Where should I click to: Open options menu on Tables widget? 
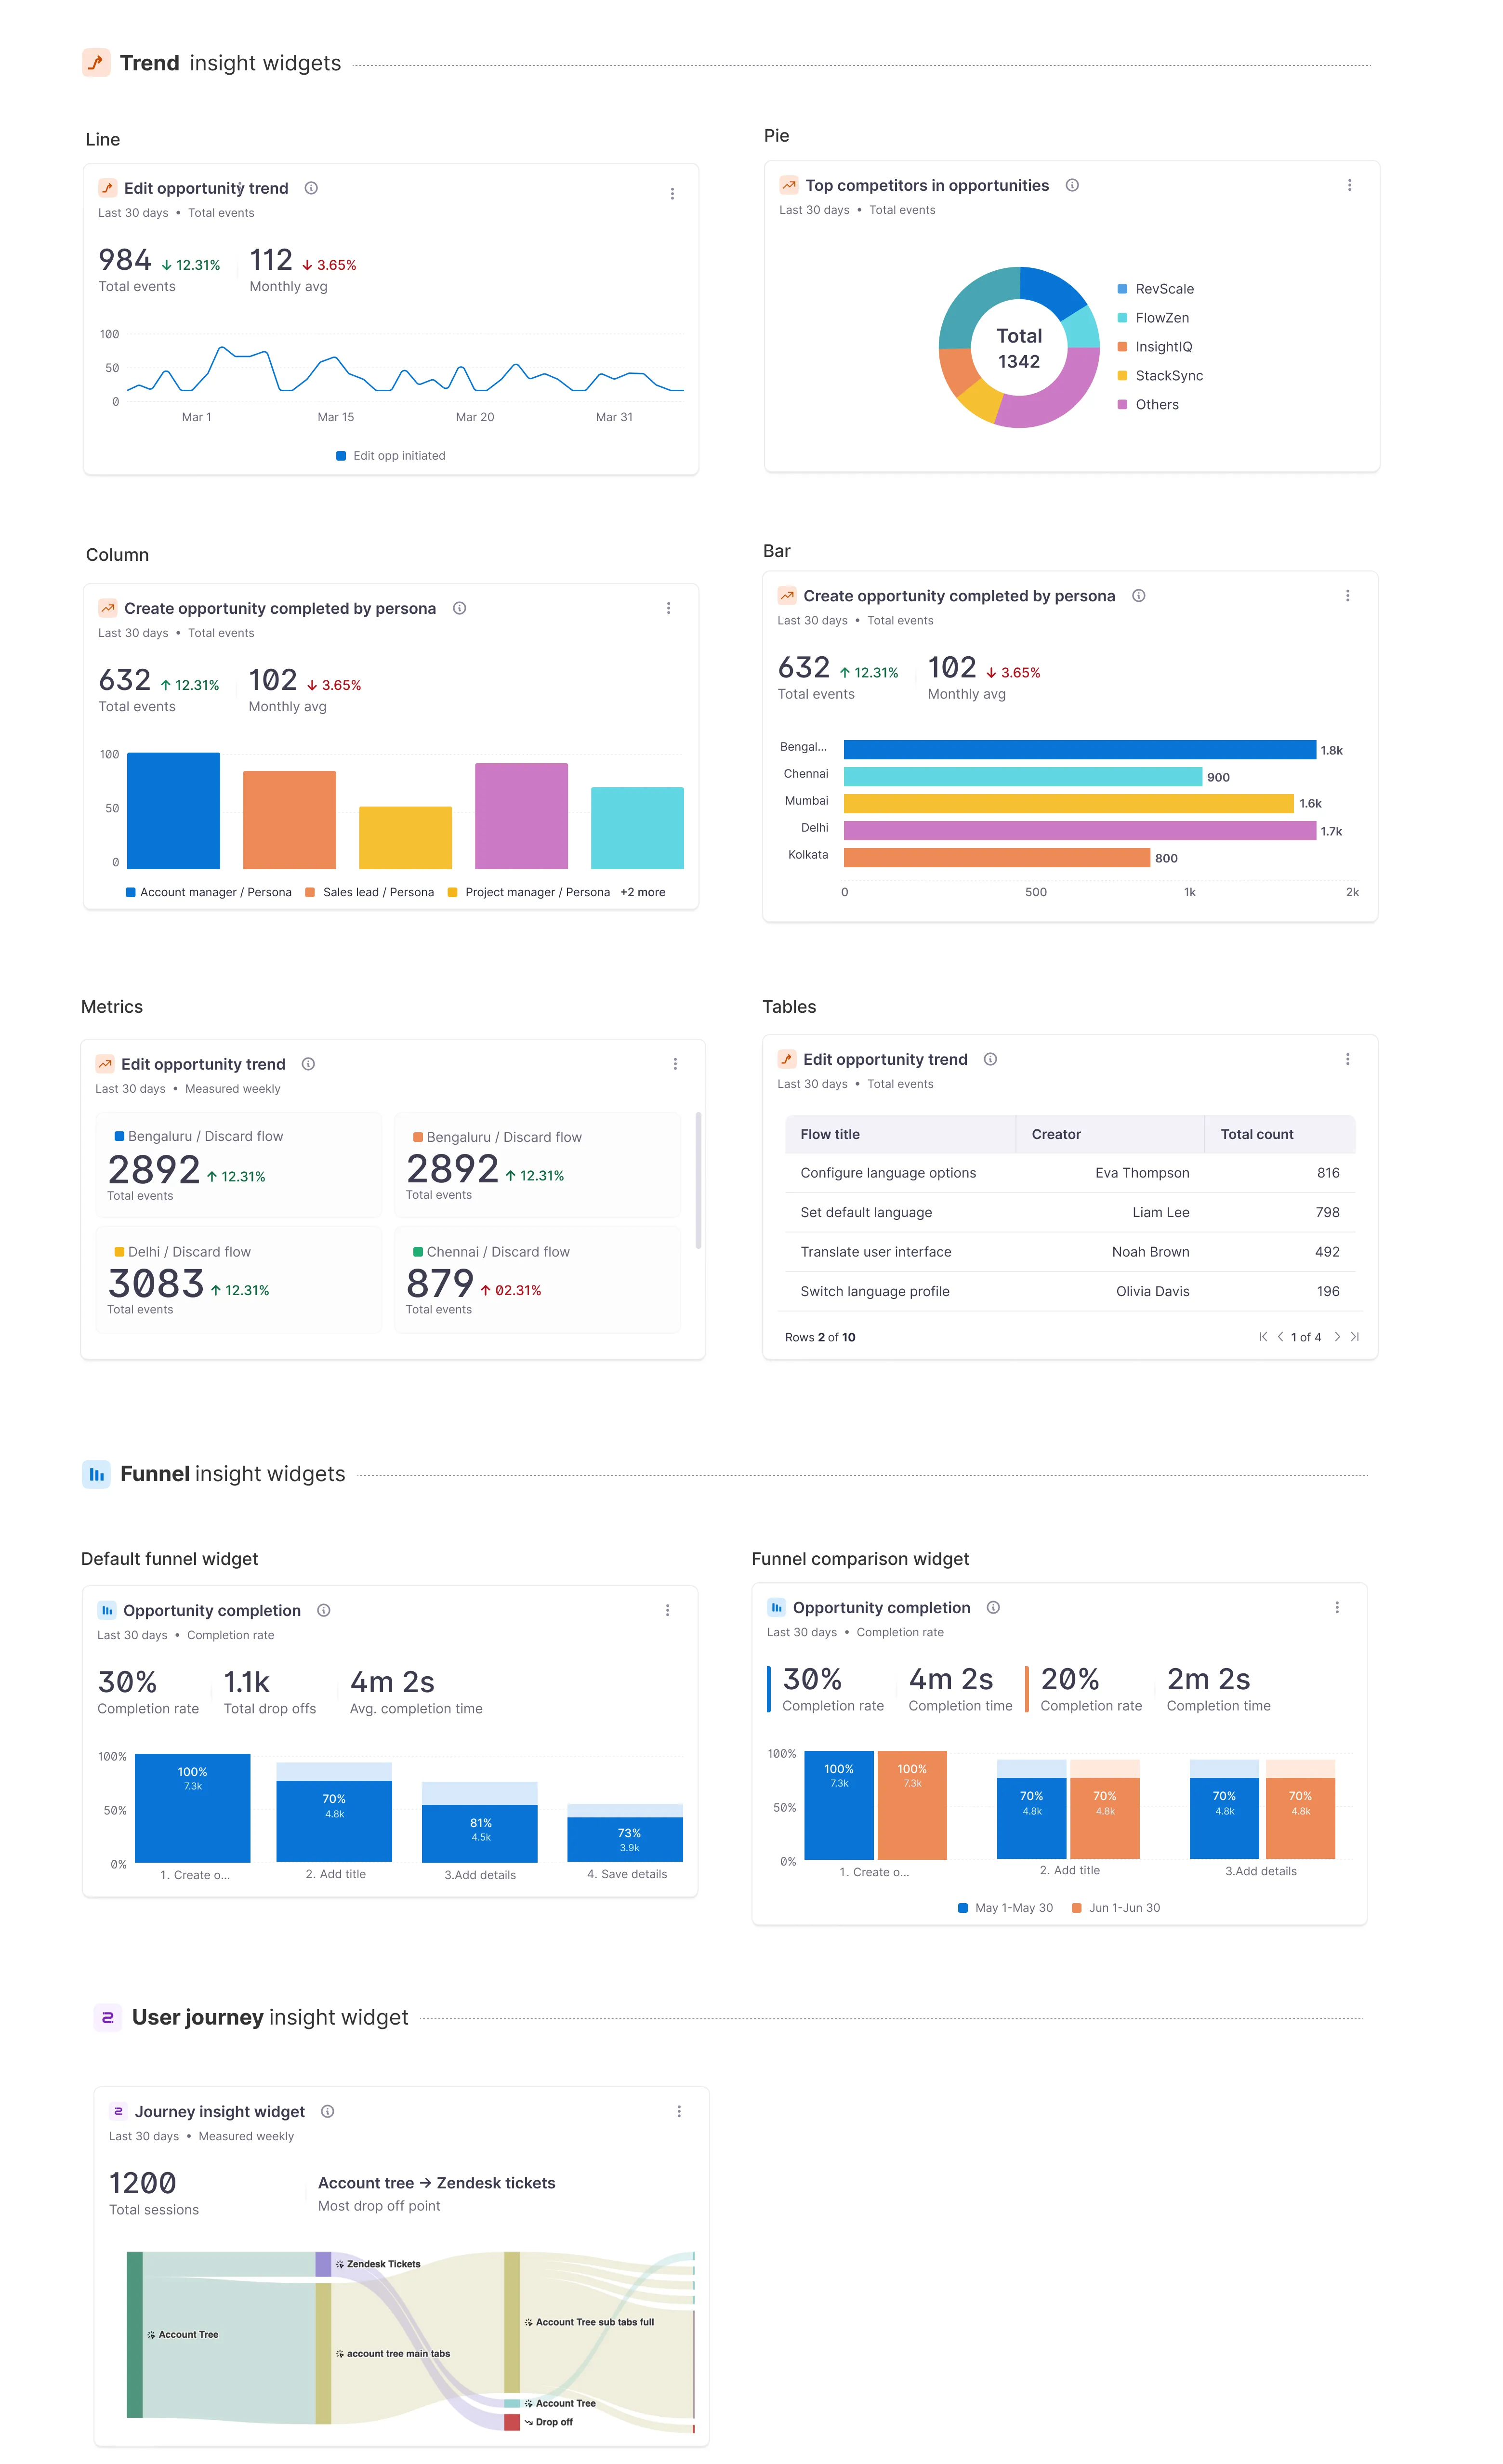click(x=1347, y=1059)
